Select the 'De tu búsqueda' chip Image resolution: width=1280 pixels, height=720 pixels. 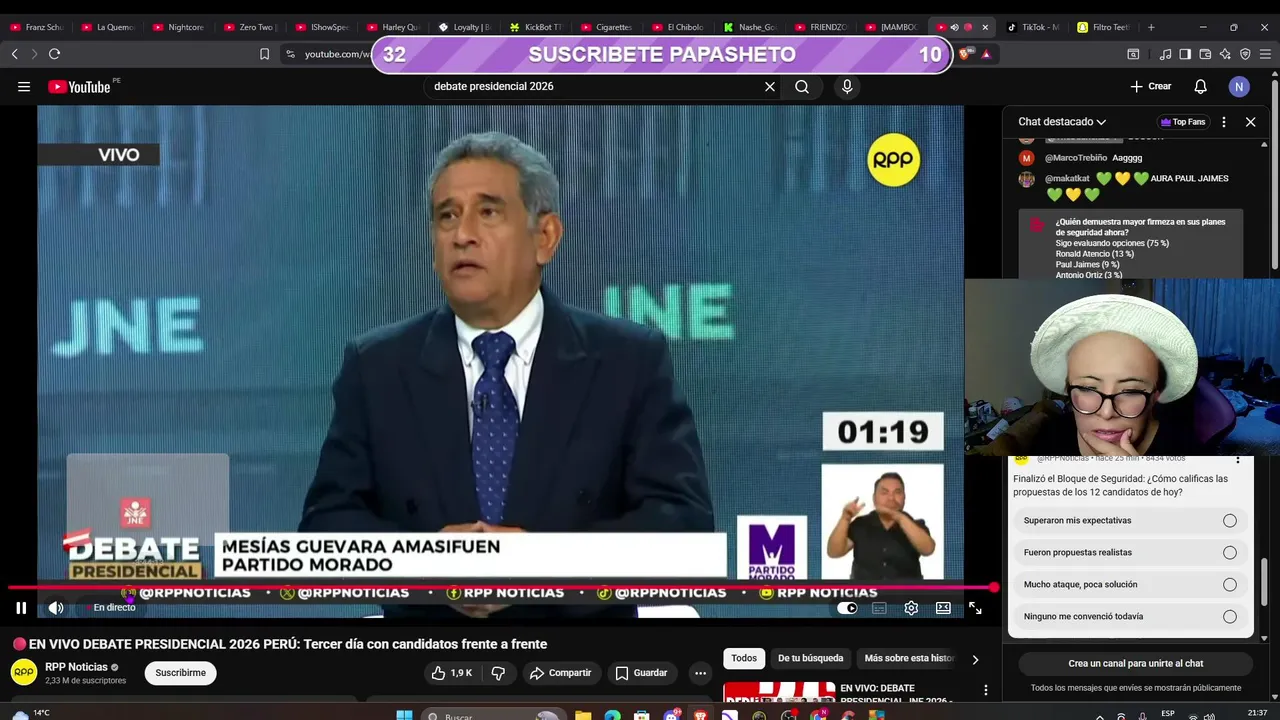point(811,658)
